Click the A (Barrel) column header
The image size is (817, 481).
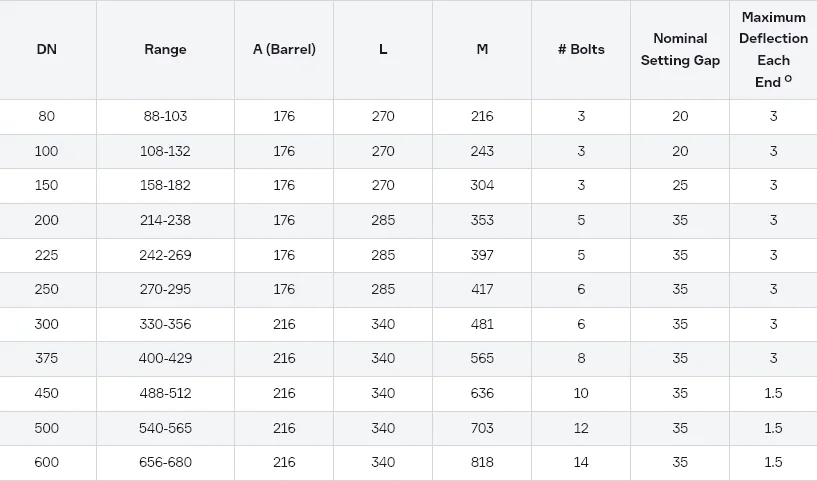tap(284, 50)
